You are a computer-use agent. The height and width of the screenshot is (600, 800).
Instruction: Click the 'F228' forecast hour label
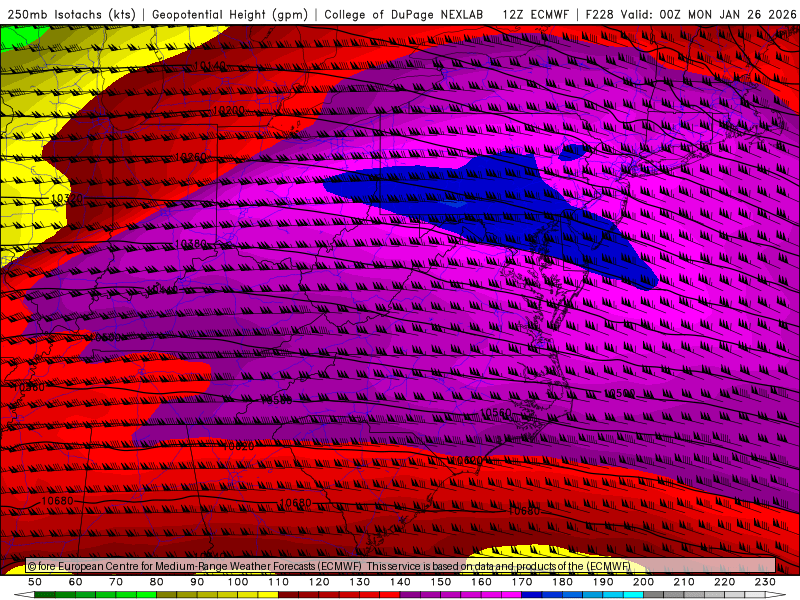tap(600, 14)
